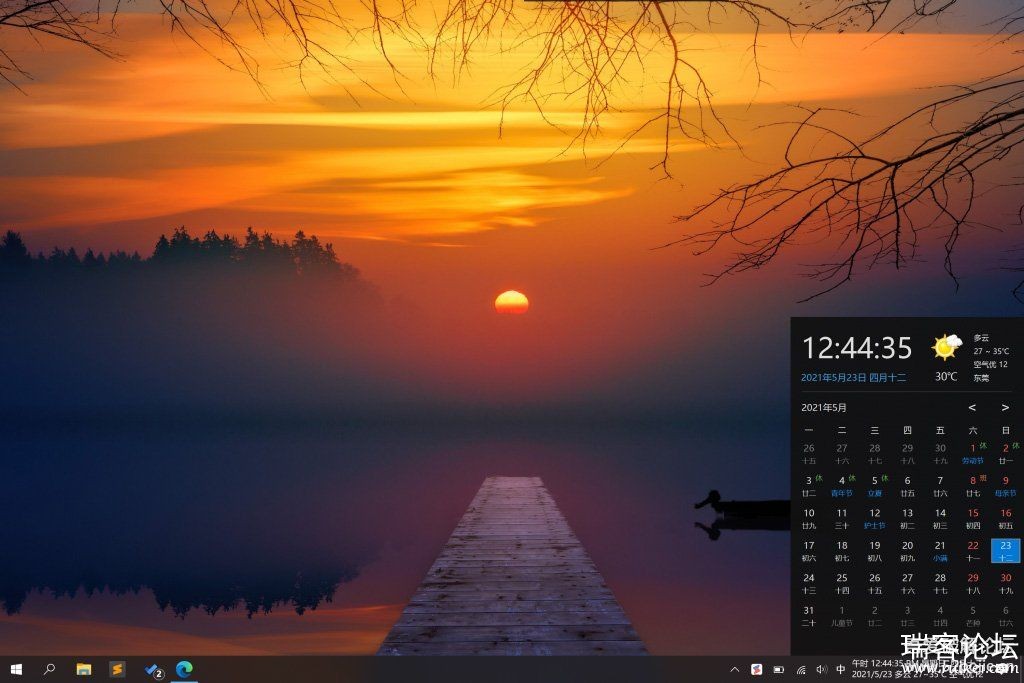Click the 2021年5月 month header

(824, 407)
